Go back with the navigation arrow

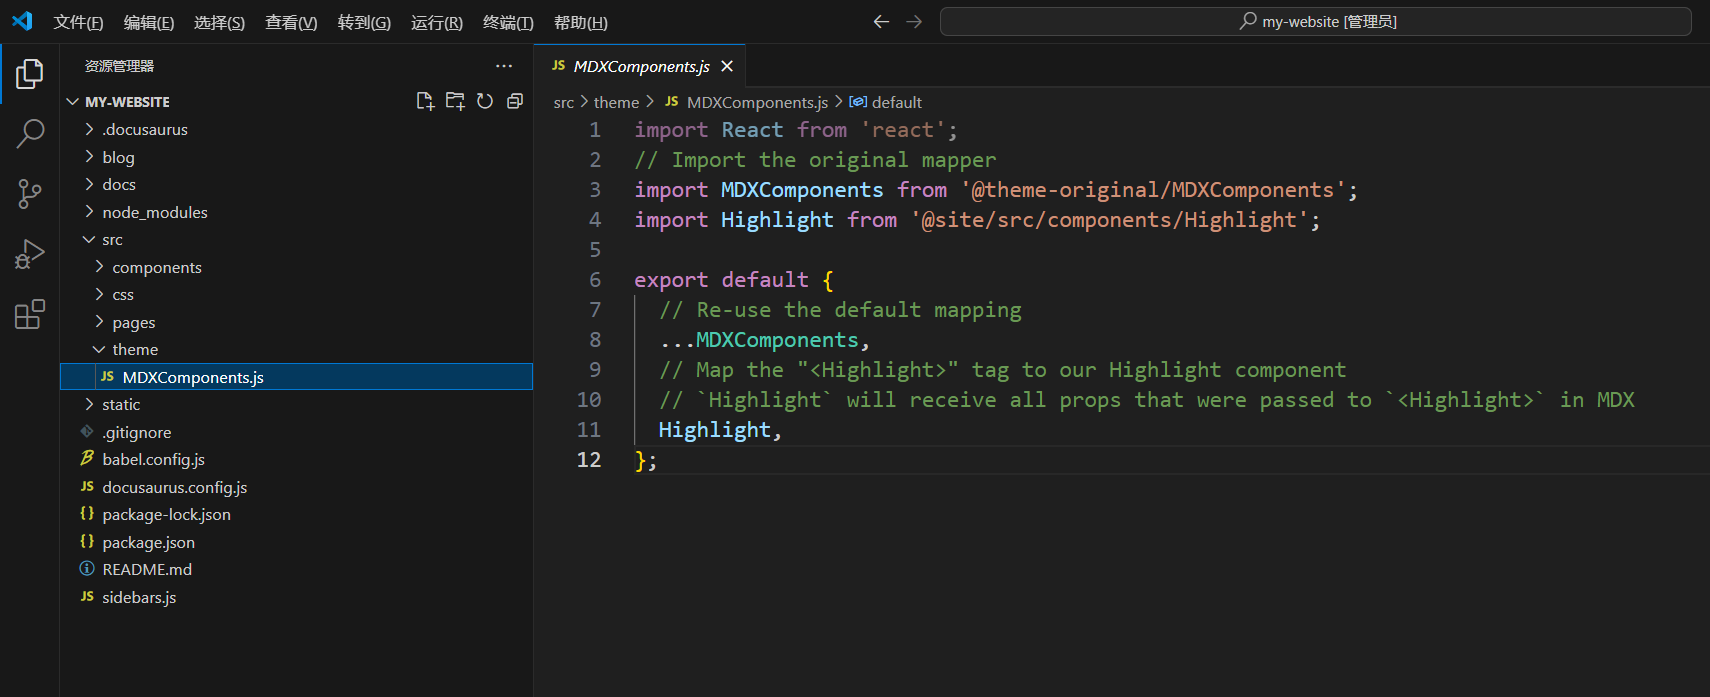[x=881, y=21]
